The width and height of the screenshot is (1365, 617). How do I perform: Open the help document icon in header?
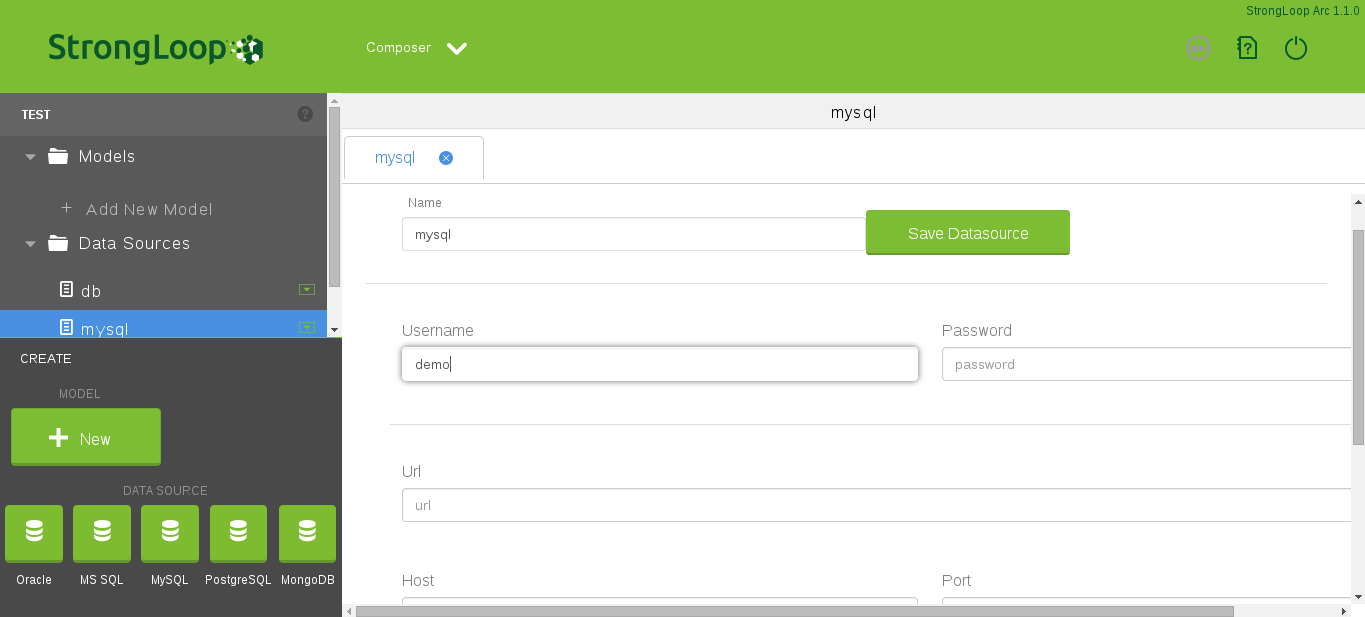pos(1247,48)
